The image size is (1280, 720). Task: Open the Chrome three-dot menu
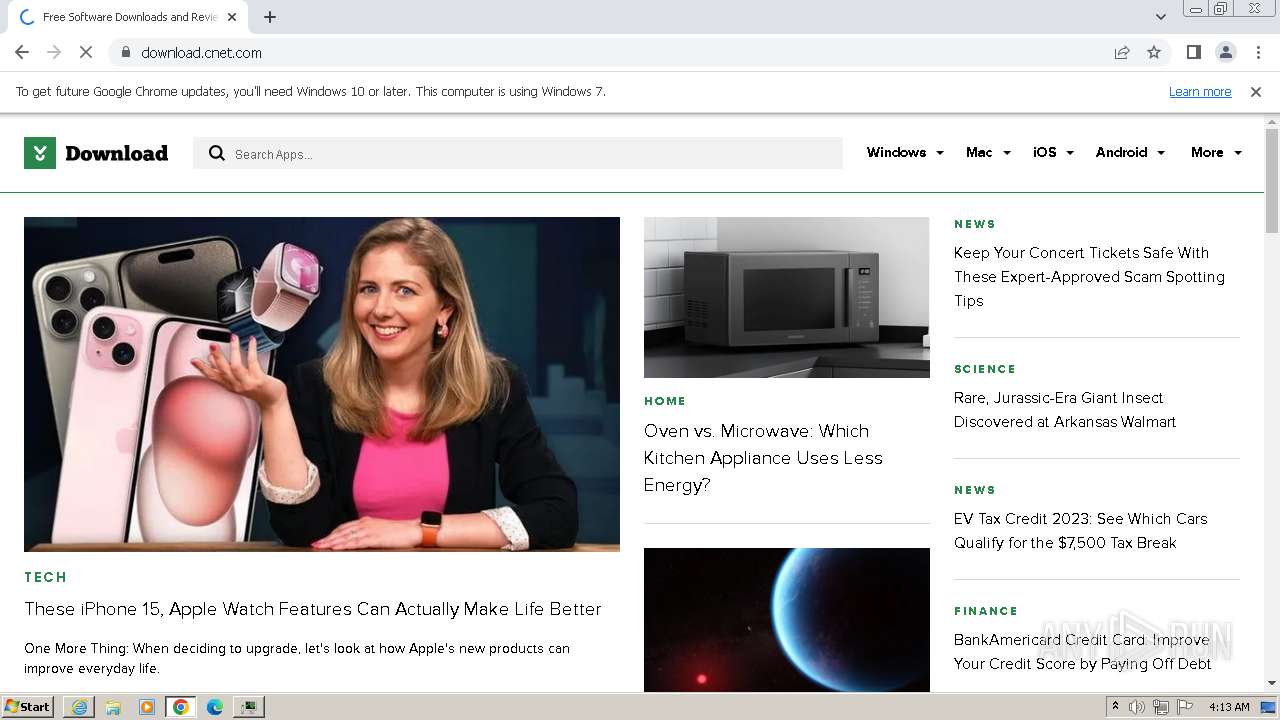[x=1258, y=52]
